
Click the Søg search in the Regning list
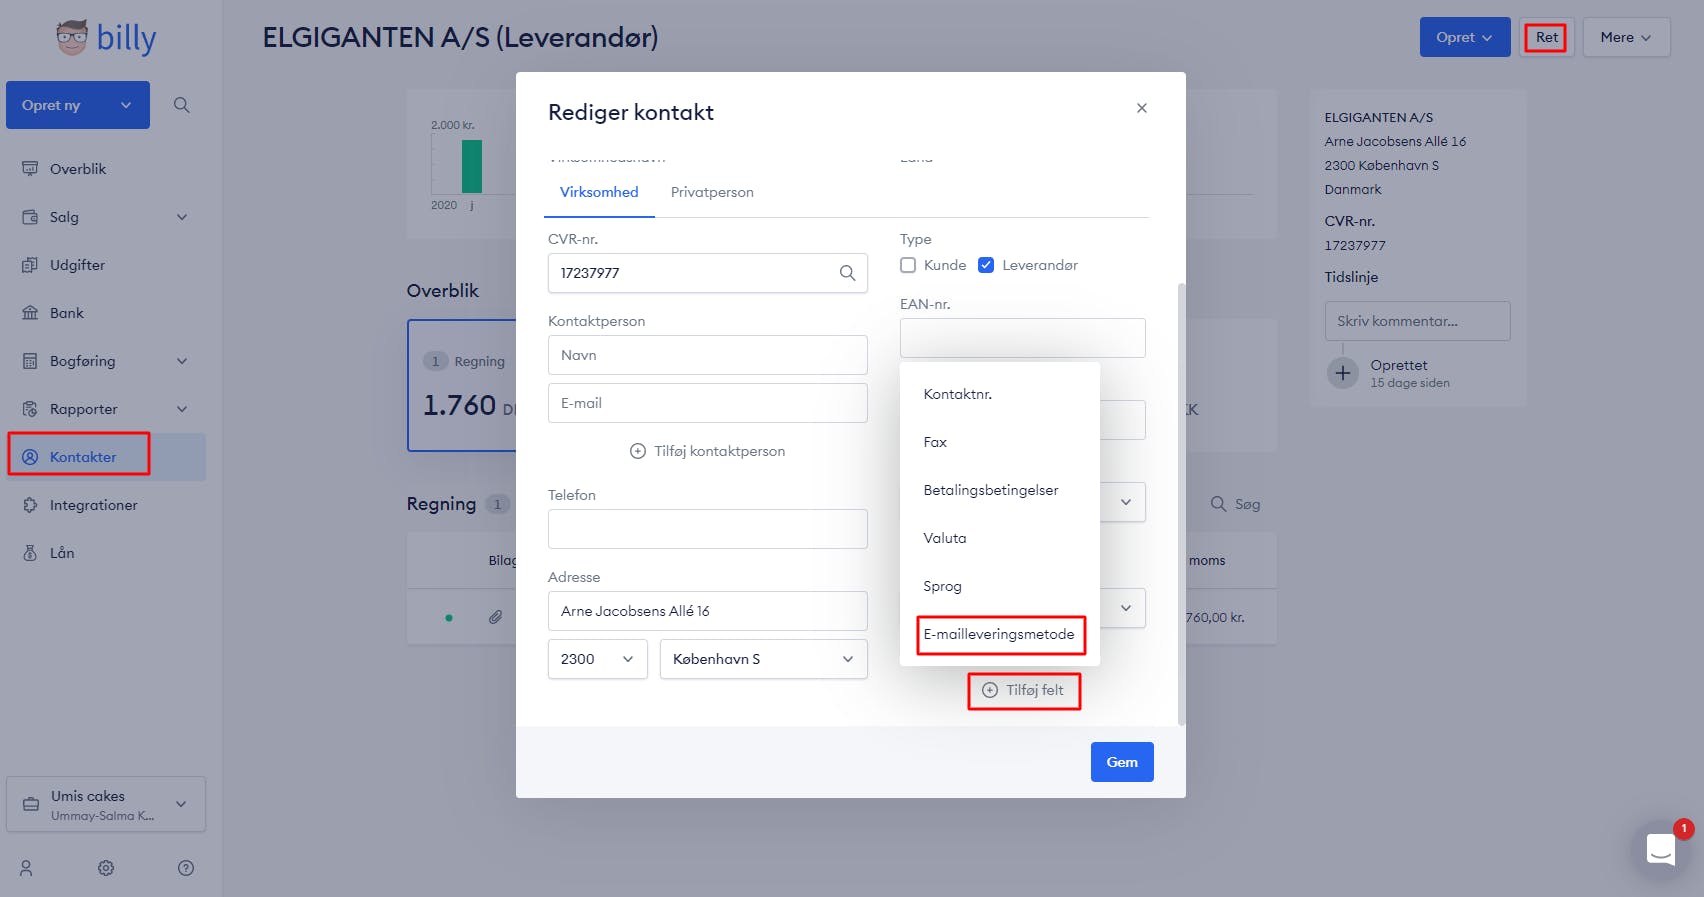point(1236,504)
